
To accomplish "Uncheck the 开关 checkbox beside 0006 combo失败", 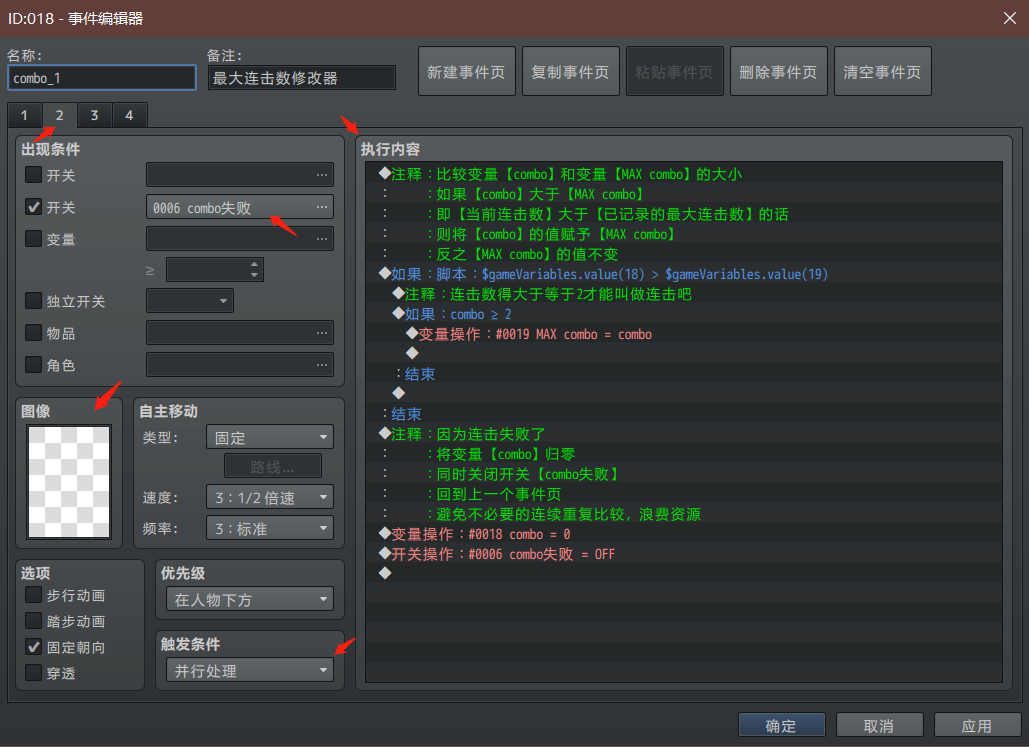I will 33,207.
